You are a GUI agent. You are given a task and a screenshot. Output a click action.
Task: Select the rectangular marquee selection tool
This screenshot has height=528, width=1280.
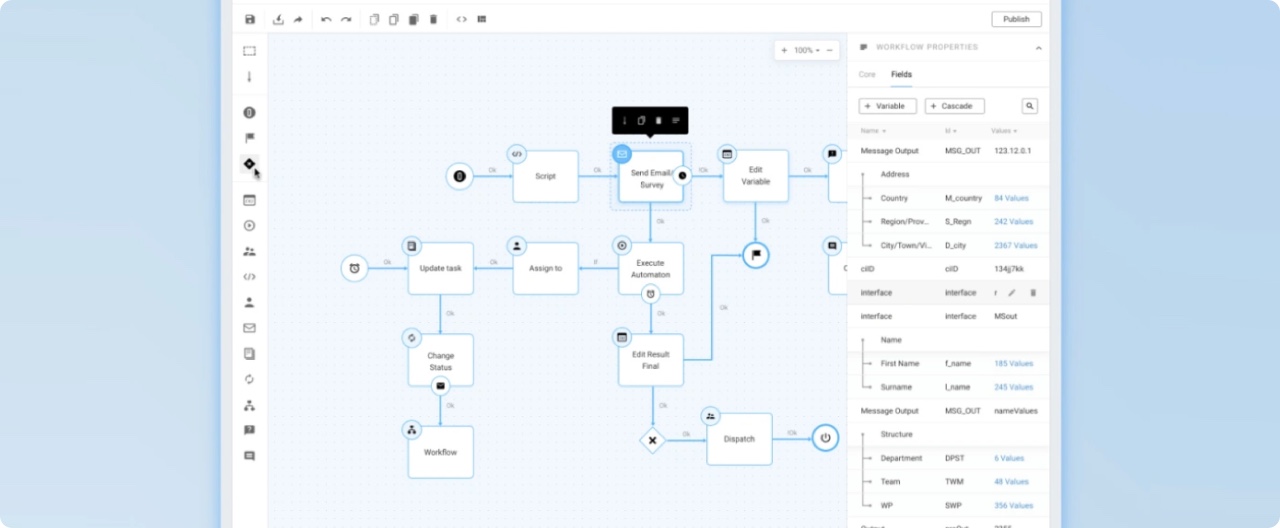pos(249,51)
